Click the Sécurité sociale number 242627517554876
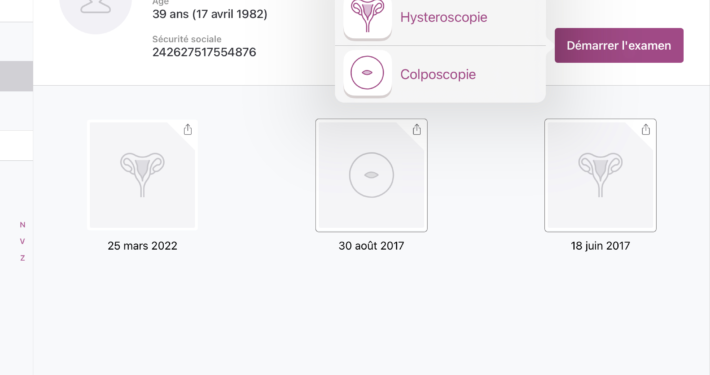The image size is (710, 375). point(204,52)
